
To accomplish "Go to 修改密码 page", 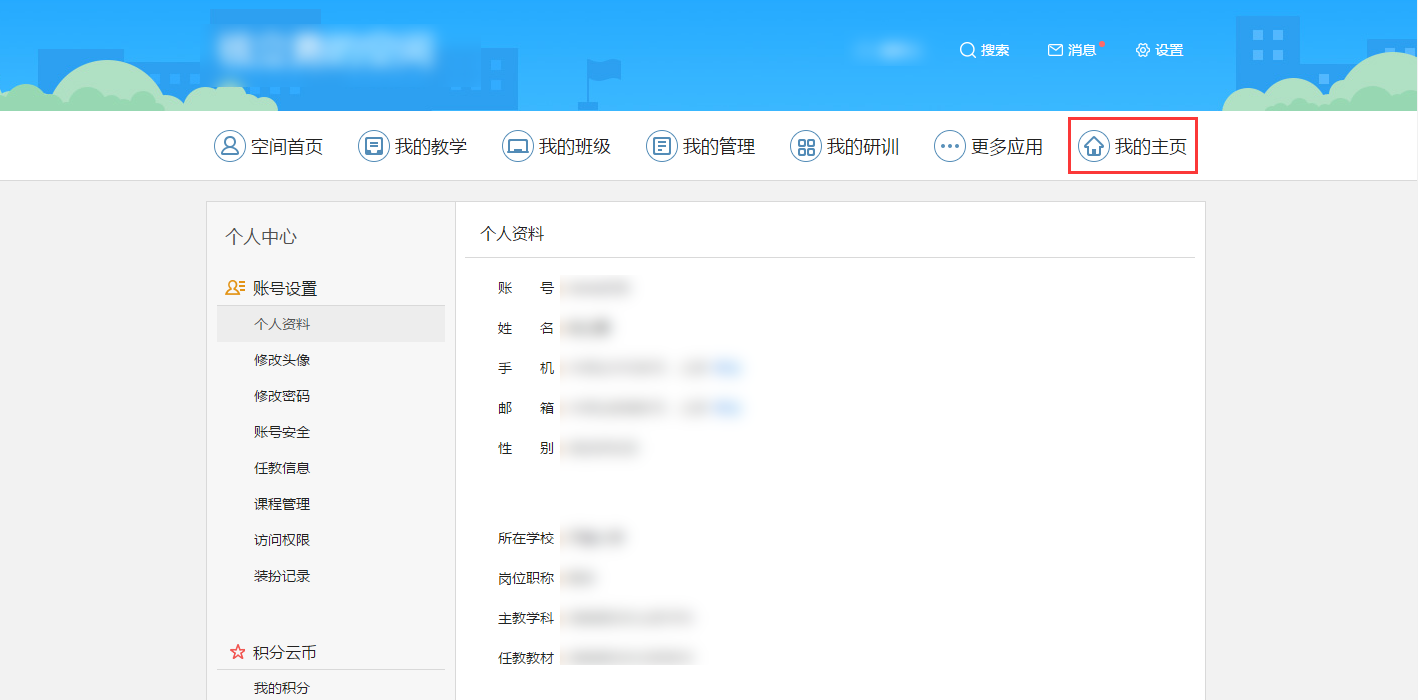I will coord(282,396).
